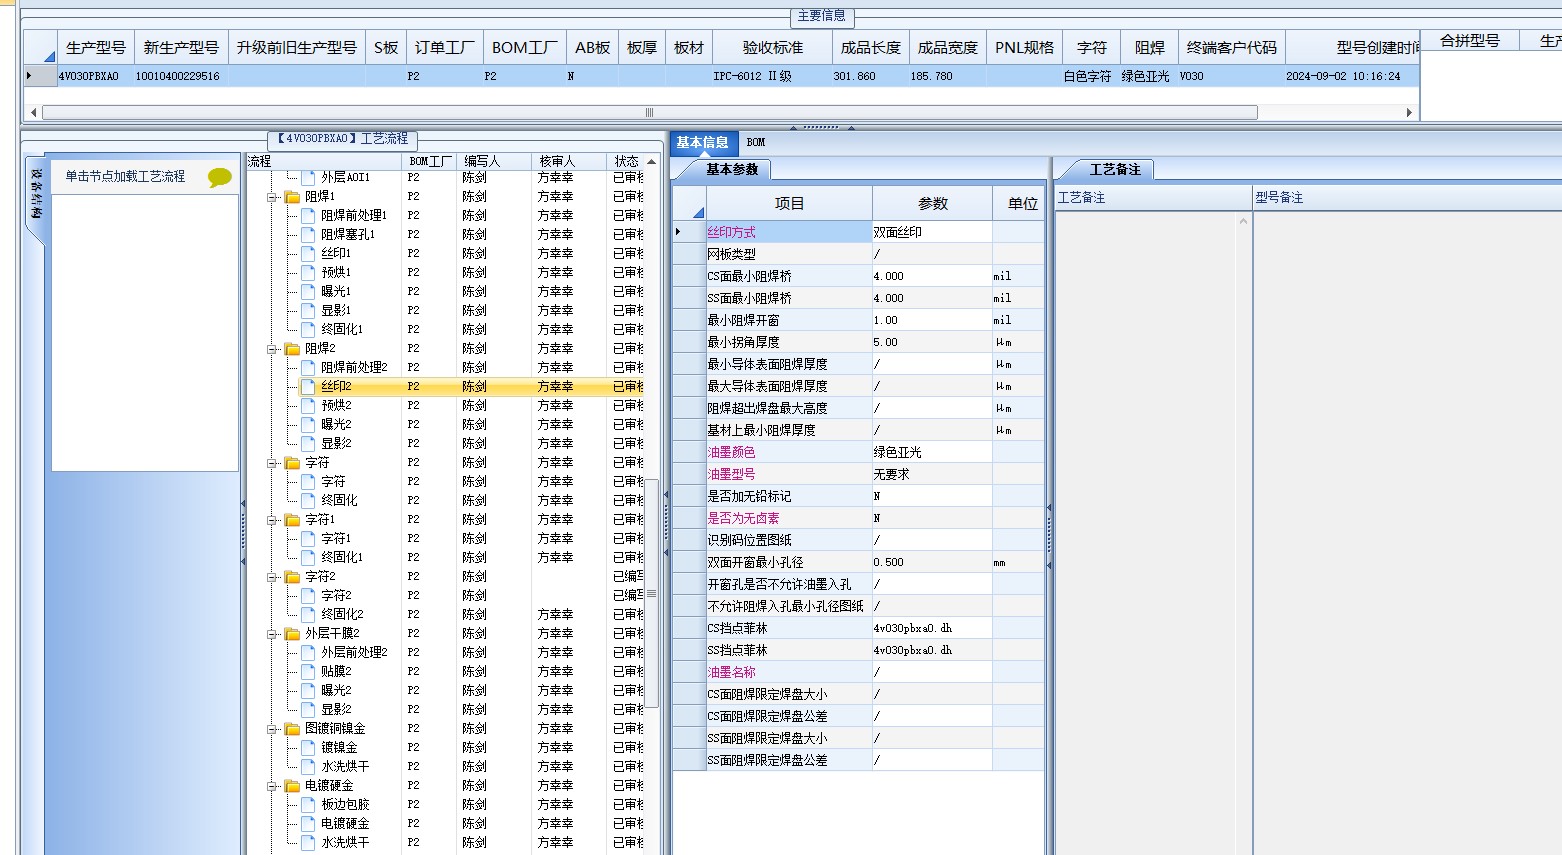The image size is (1562, 855).
Task: Click the 阻焊2 folder icon
Action: point(293,349)
